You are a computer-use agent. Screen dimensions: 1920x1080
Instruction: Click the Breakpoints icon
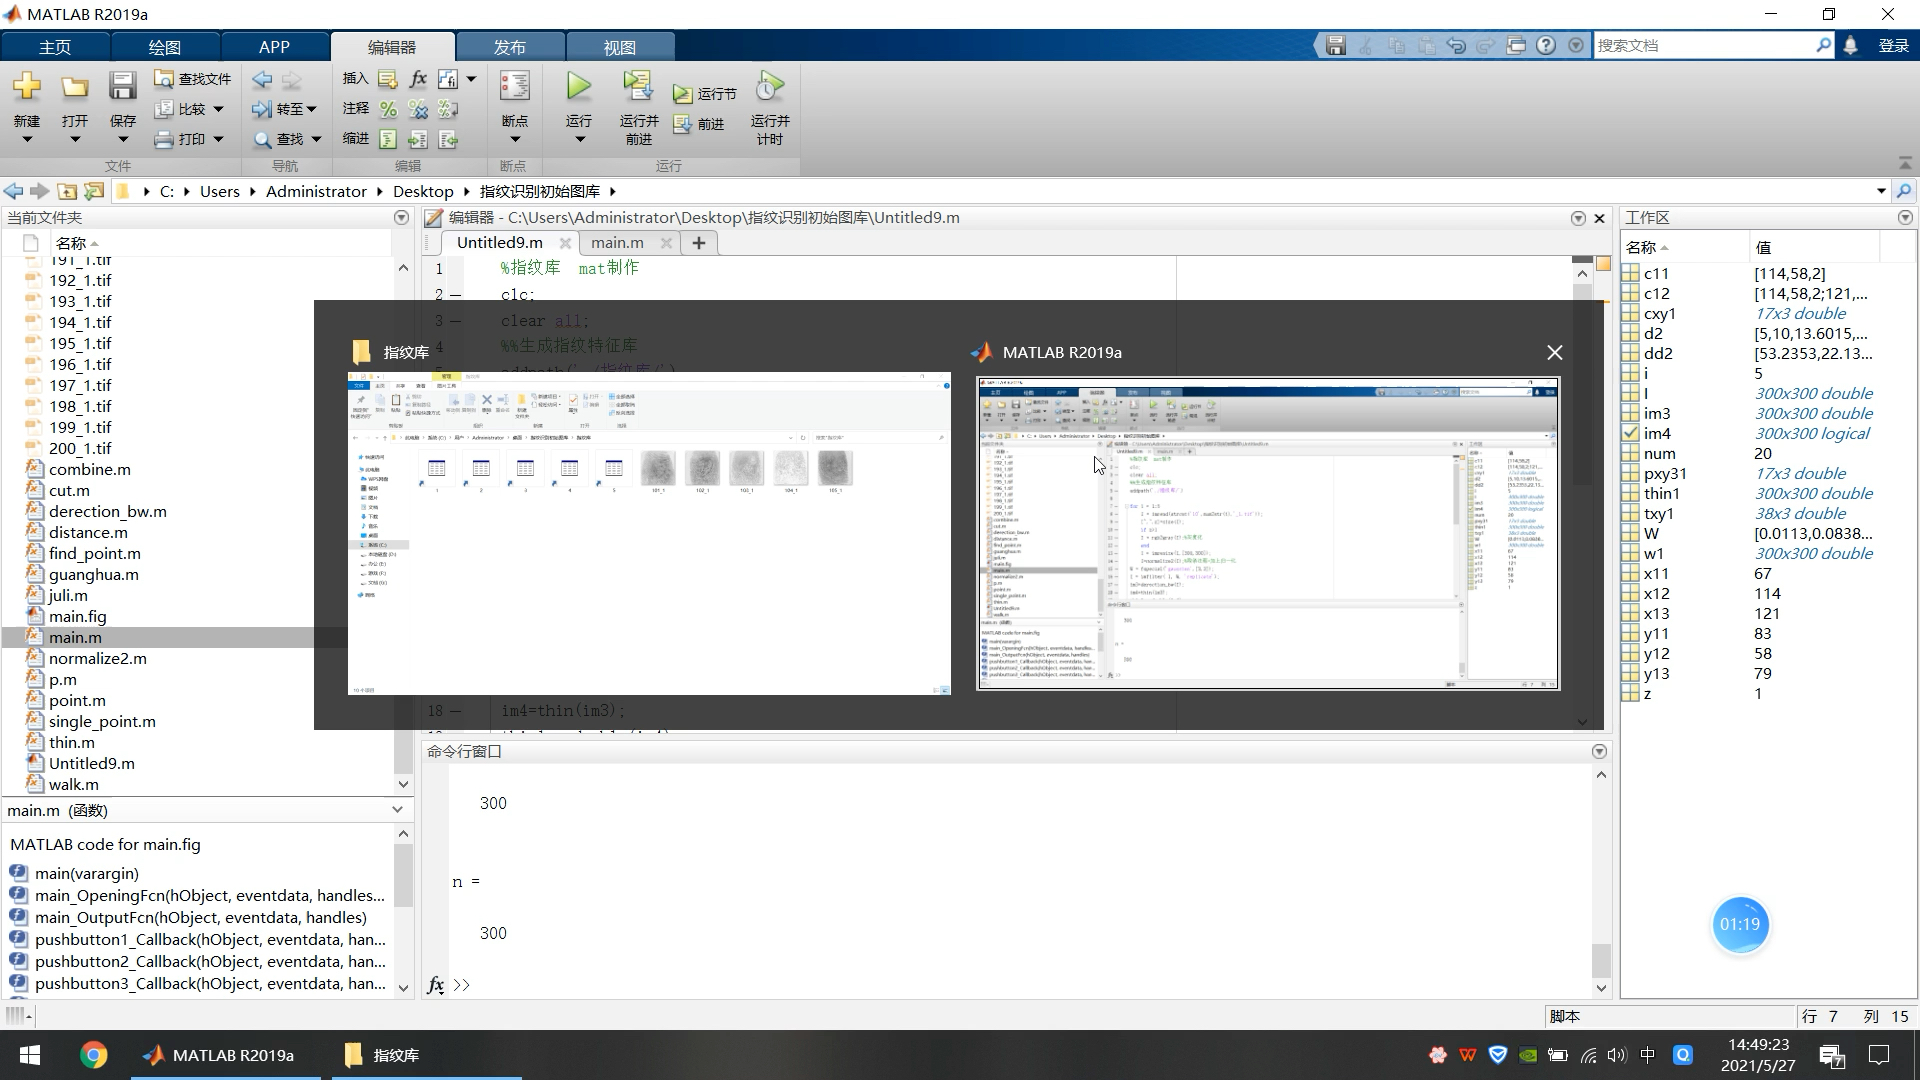pyautogui.click(x=514, y=88)
